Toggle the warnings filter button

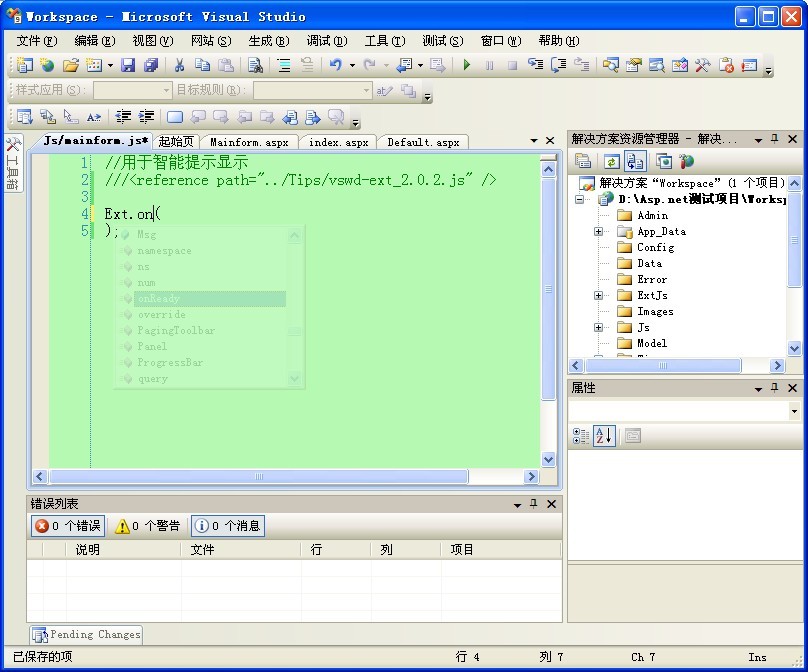tap(147, 526)
